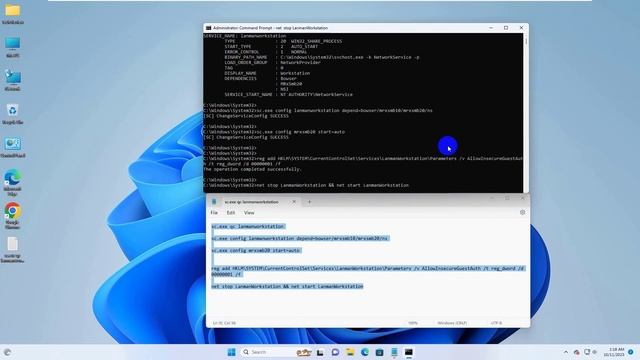Click the 'net stop LanmanWorkstation' command line in Command Prompt
The image size is (640, 360).
click(306, 185)
